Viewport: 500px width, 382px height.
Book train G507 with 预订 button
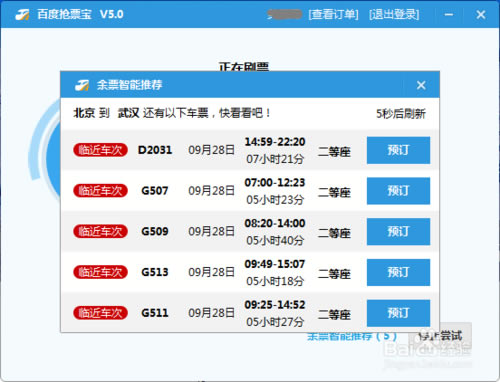pos(398,191)
